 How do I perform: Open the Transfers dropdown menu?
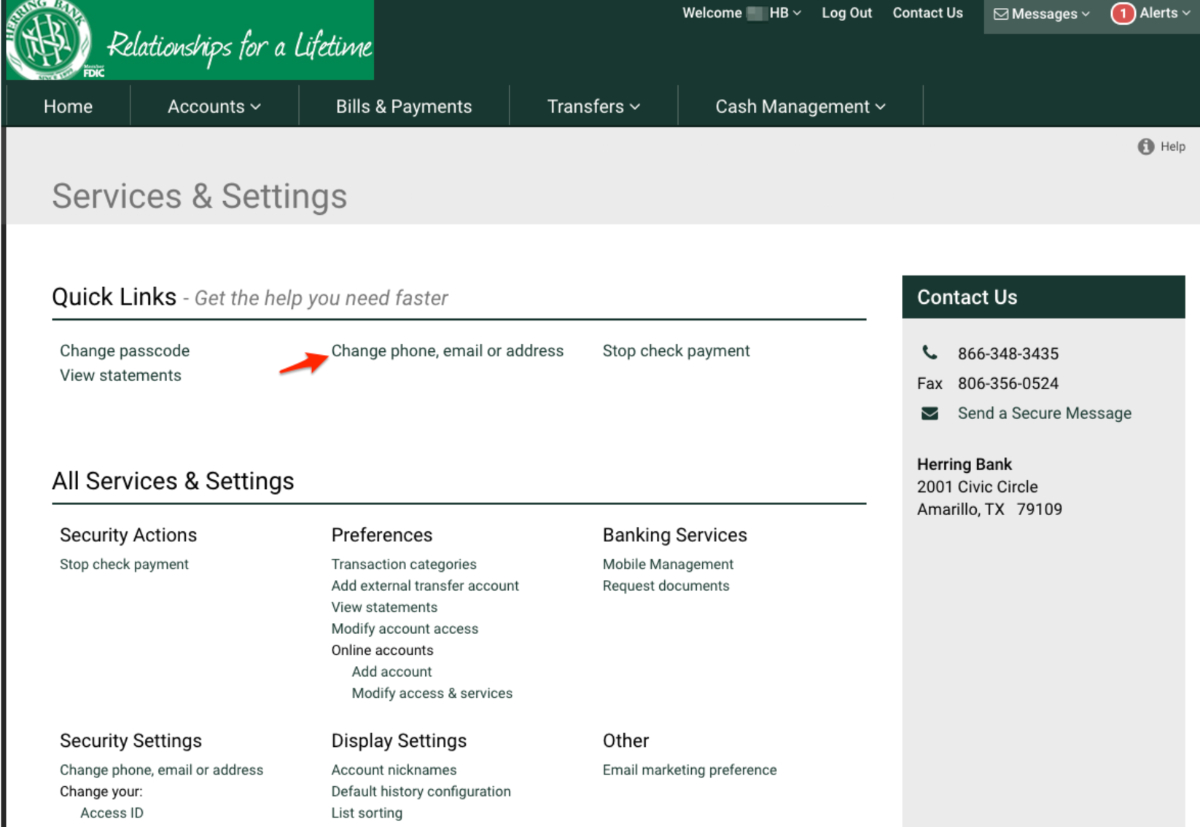click(x=593, y=107)
